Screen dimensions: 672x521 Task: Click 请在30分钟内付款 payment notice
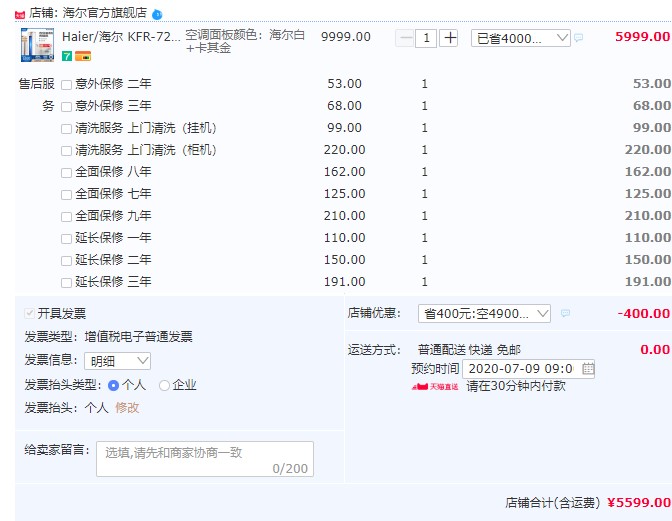(516, 386)
